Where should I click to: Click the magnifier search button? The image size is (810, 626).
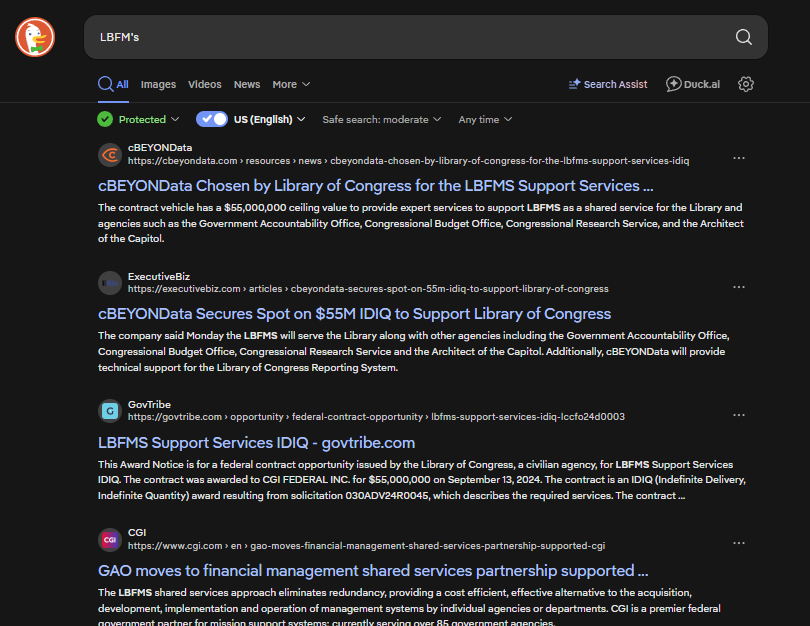pos(743,37)
